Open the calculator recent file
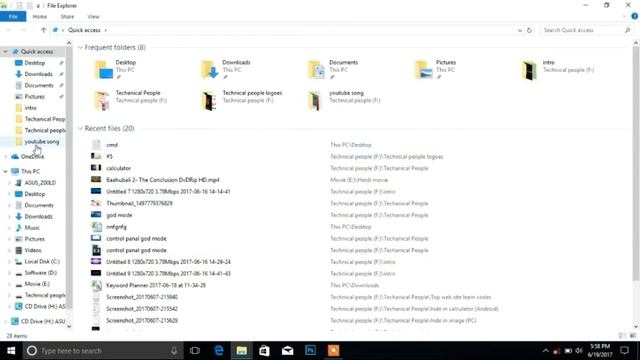This screenshot has height=360, width=640. point(118,168)
